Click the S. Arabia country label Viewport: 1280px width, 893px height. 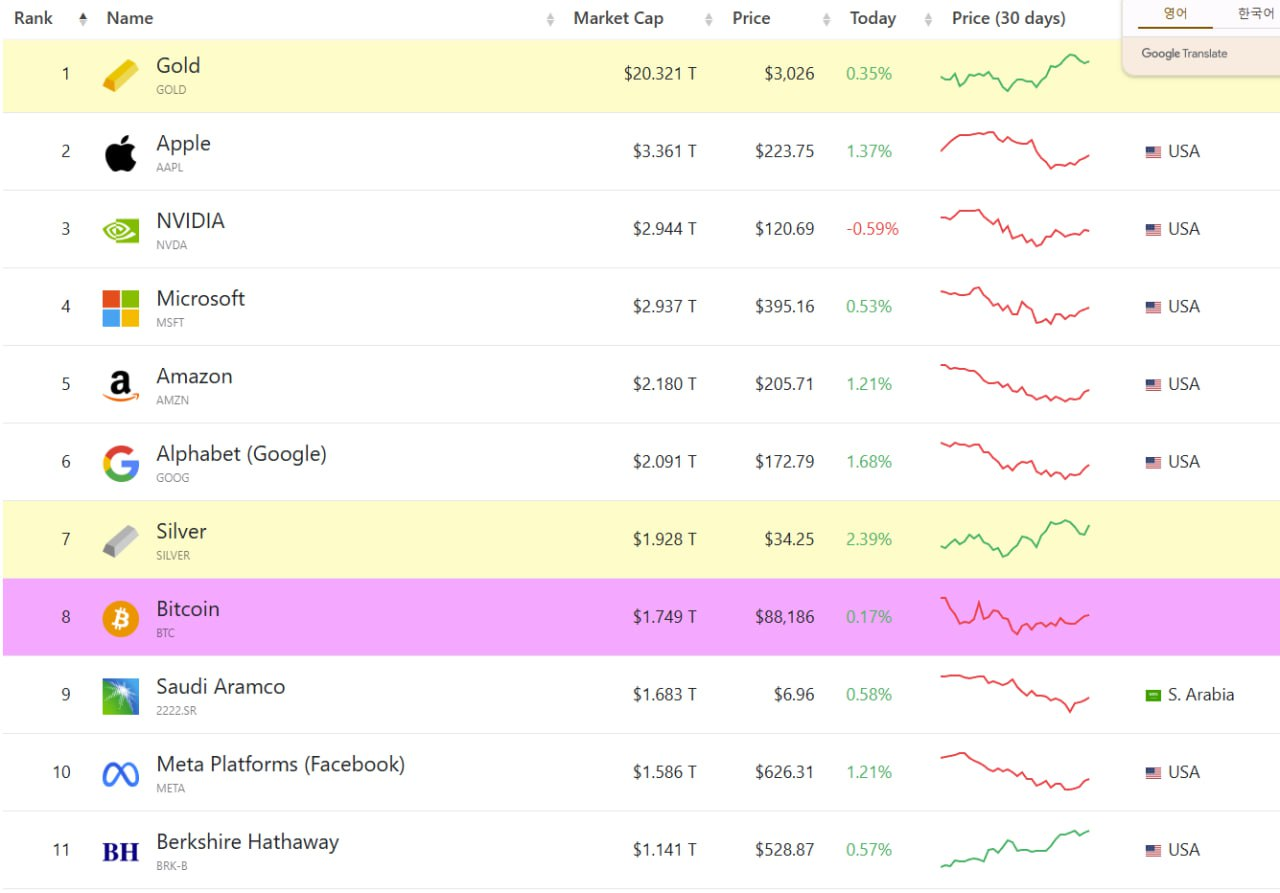pyautogui.click(x=1201, y=694)
